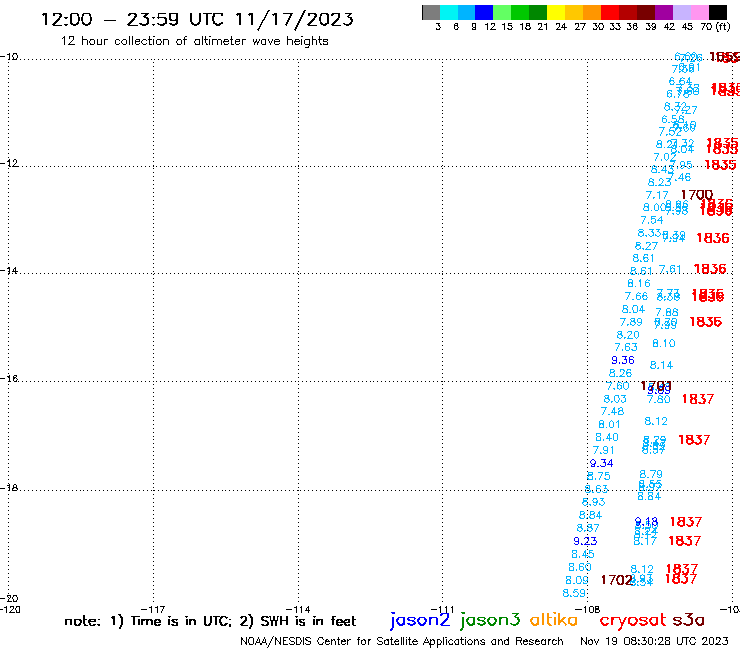Click the subtitle '12 hour collection of altimeter wave heights'
Viewport: 740px width, 650px height.
[194, 41]
